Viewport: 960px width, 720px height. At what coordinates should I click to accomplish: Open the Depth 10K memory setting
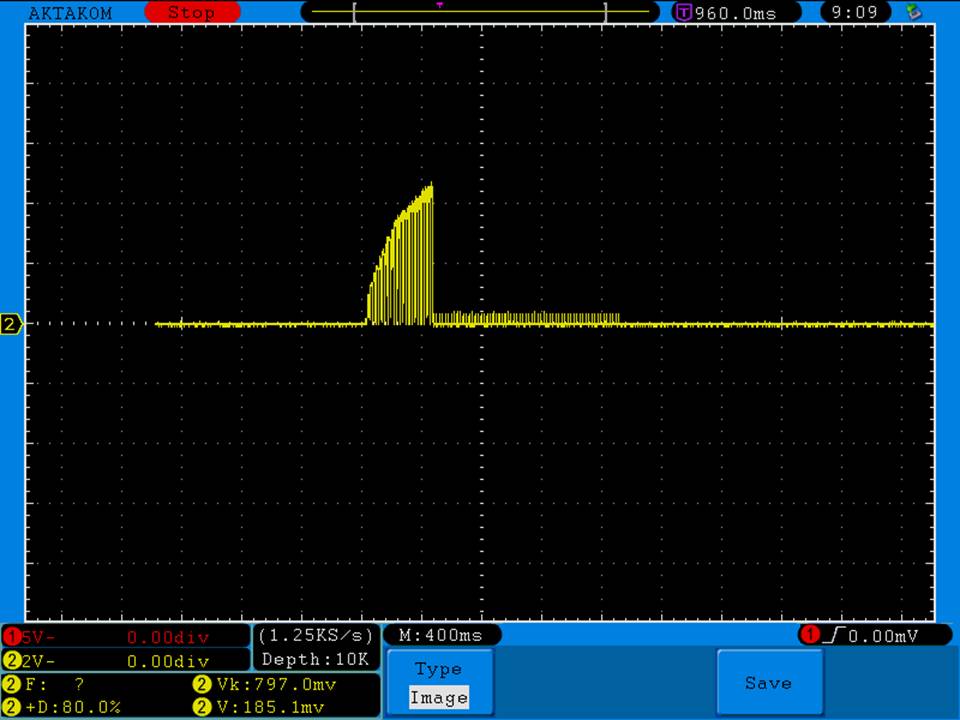click(x=315, y=659)
